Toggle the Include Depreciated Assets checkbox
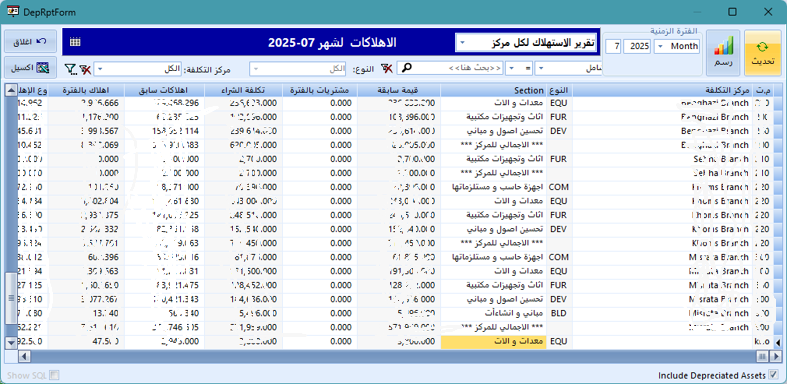Image resolution: width=787 pixels, height=384 pixels. [773, 375]
